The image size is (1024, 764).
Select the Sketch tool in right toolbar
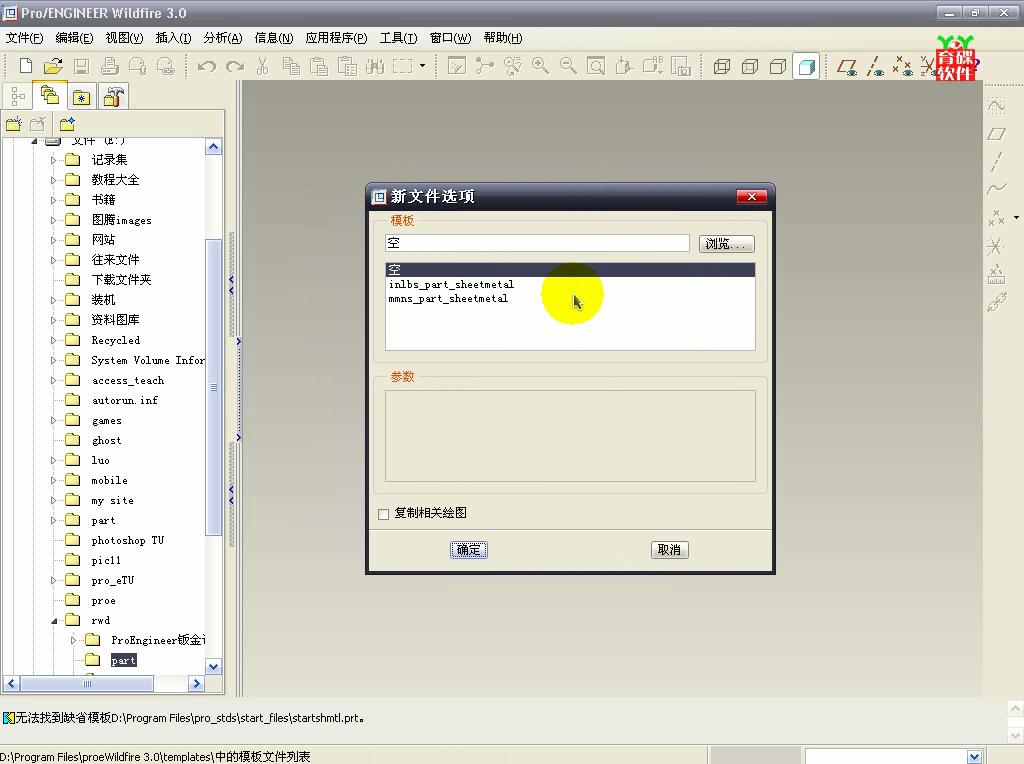[997, 106]
